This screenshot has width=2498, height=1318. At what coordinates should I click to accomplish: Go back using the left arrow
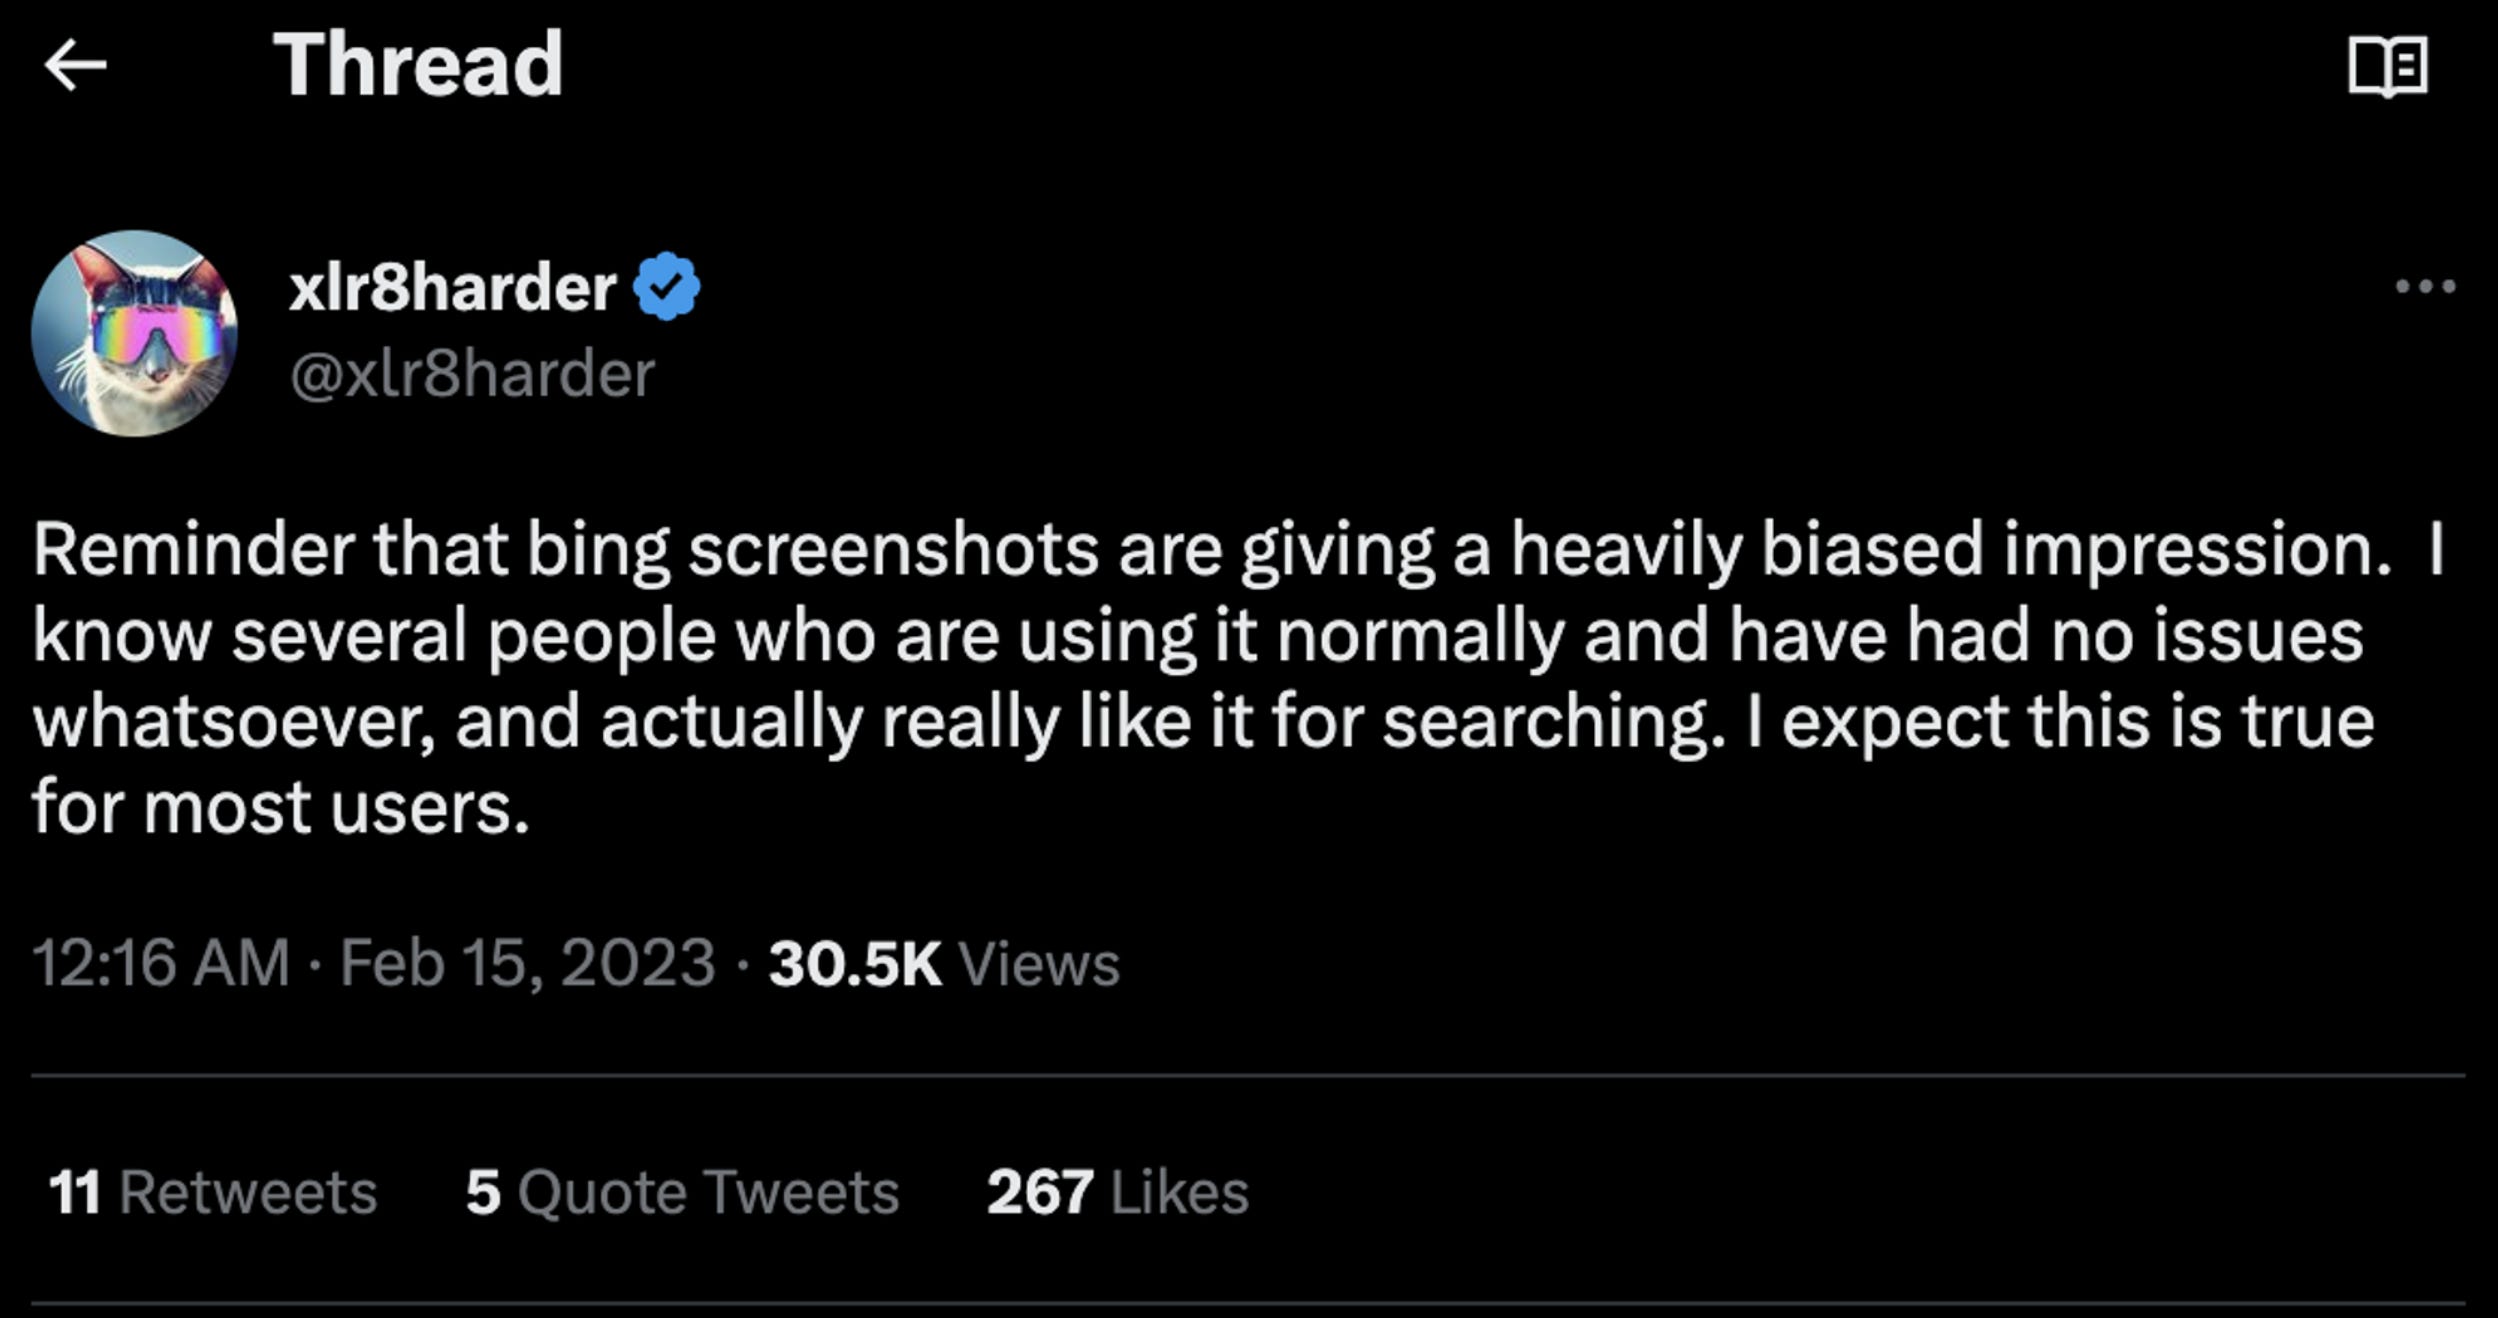(x=75, y=65)
